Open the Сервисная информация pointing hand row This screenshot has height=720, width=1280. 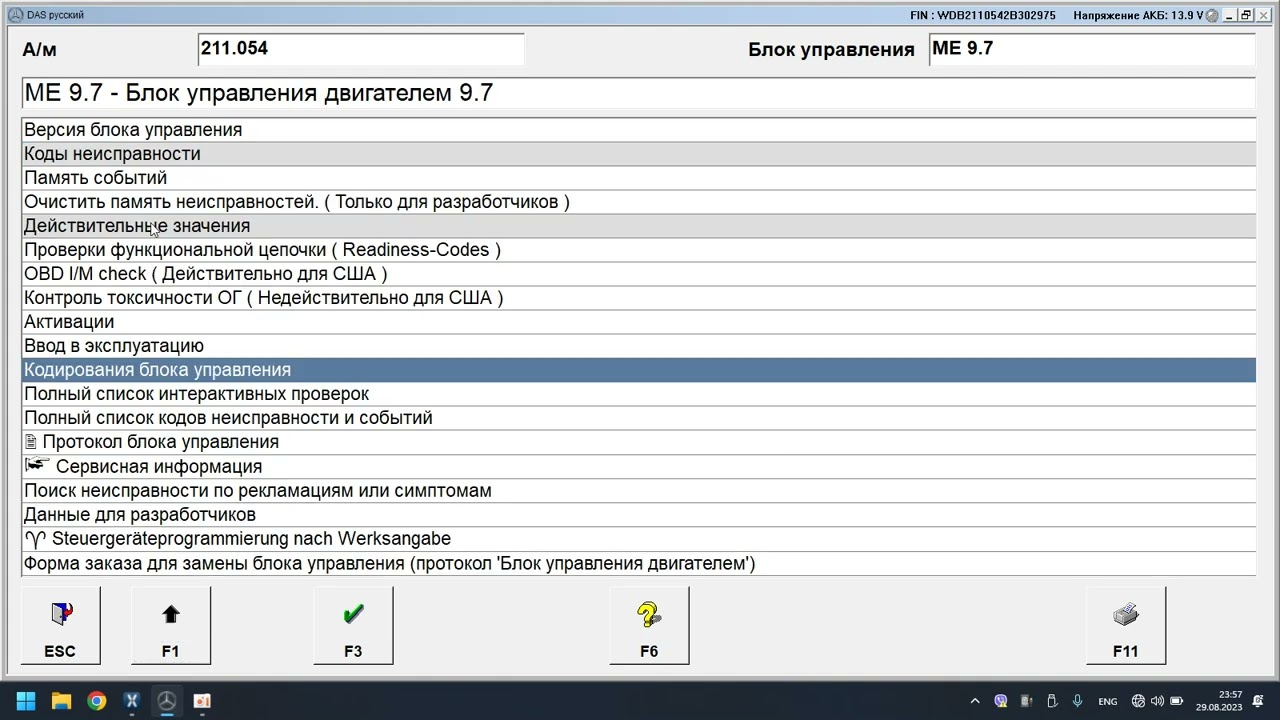click(639, 466)
